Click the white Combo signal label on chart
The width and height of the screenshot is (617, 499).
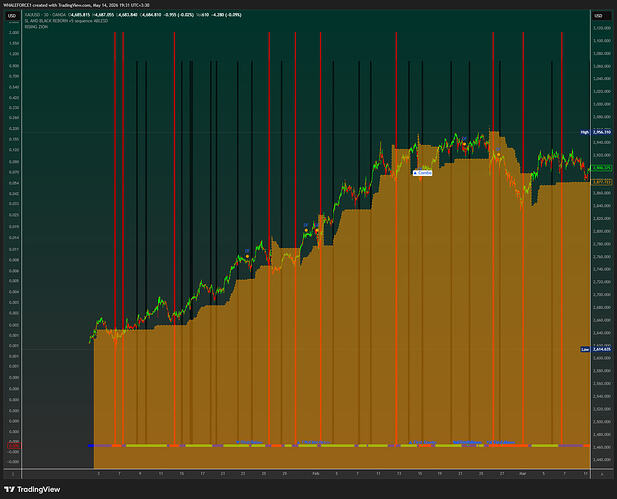pos(422,173)
